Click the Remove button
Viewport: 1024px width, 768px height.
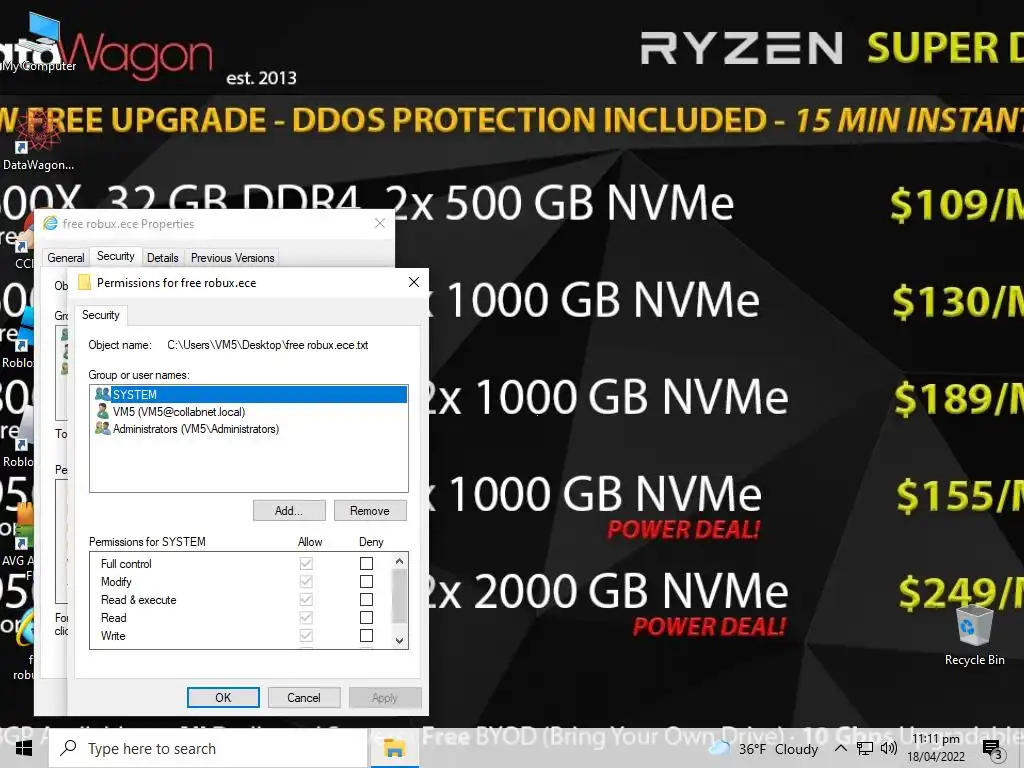[370, 511]
